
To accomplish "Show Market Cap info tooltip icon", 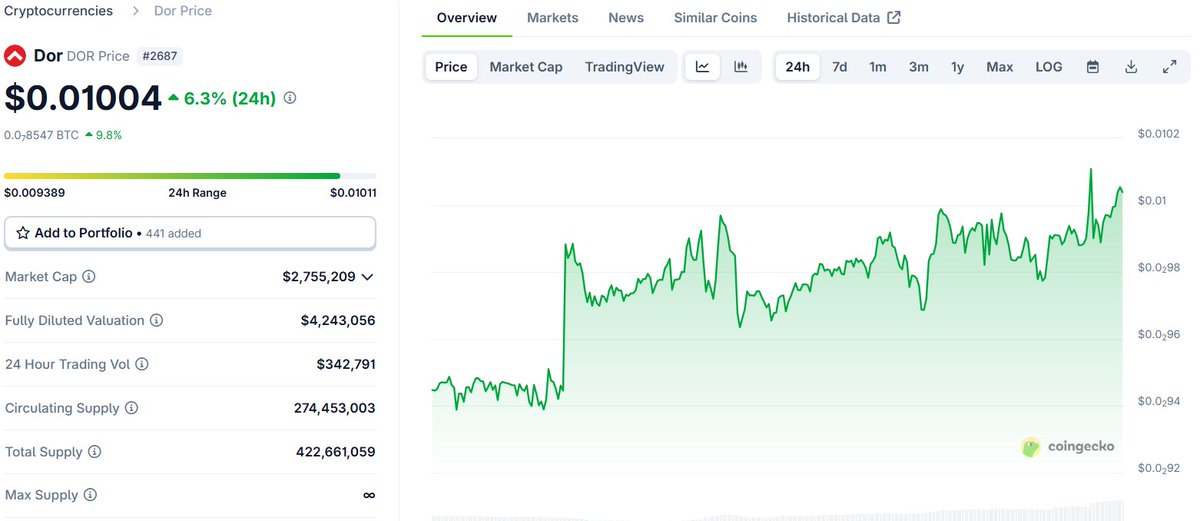I will coord(89,277).
